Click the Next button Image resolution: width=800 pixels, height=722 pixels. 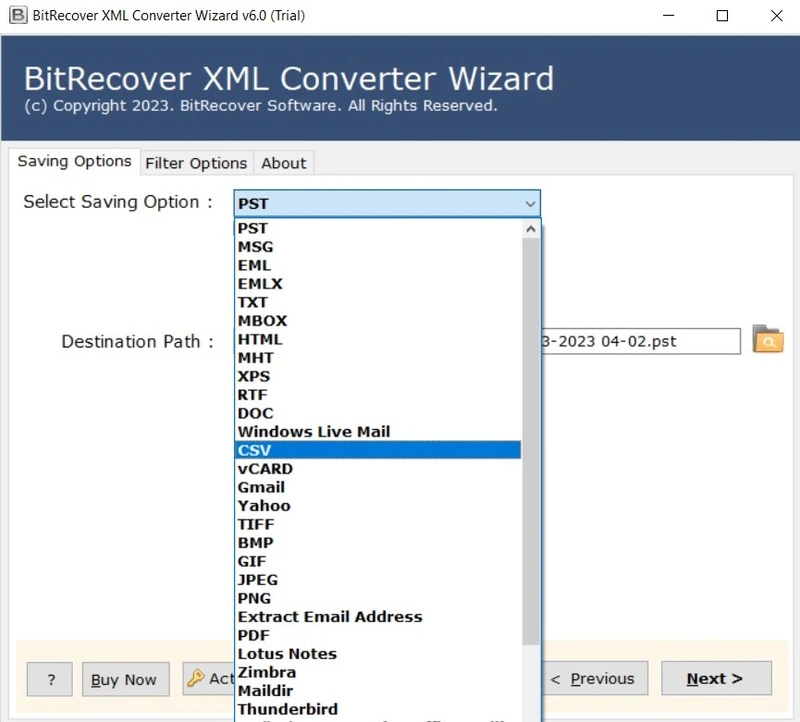point(716,678)
